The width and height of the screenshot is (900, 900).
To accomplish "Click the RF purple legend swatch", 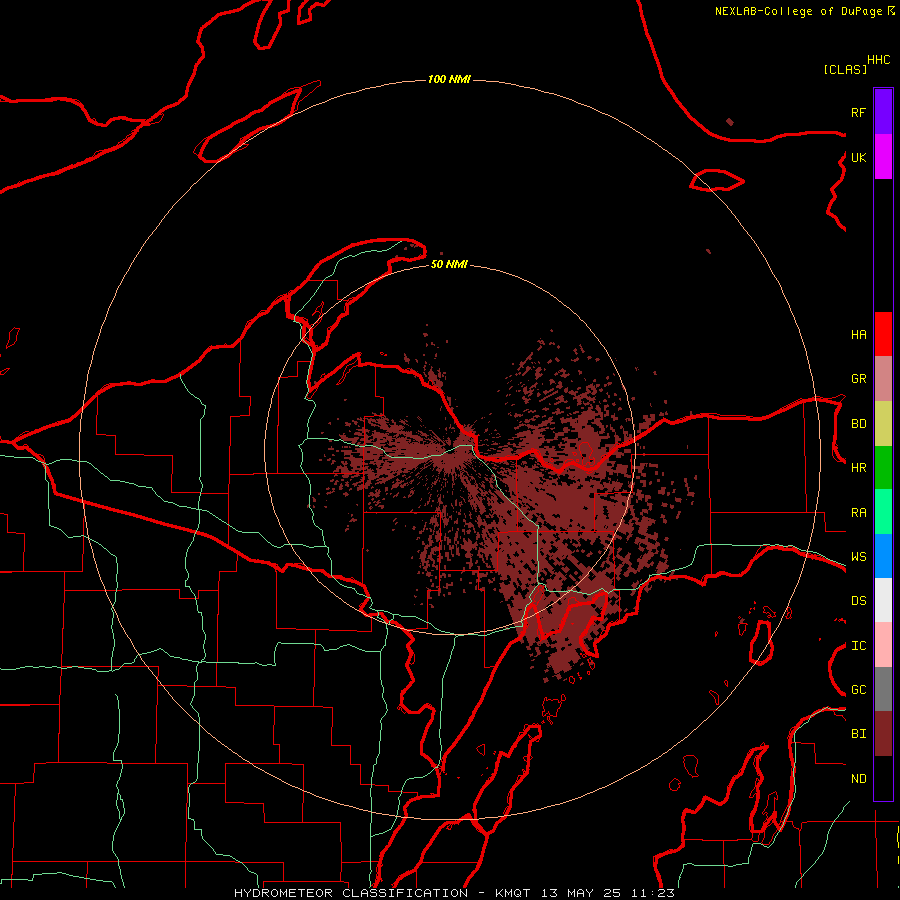I will [883, 112].
